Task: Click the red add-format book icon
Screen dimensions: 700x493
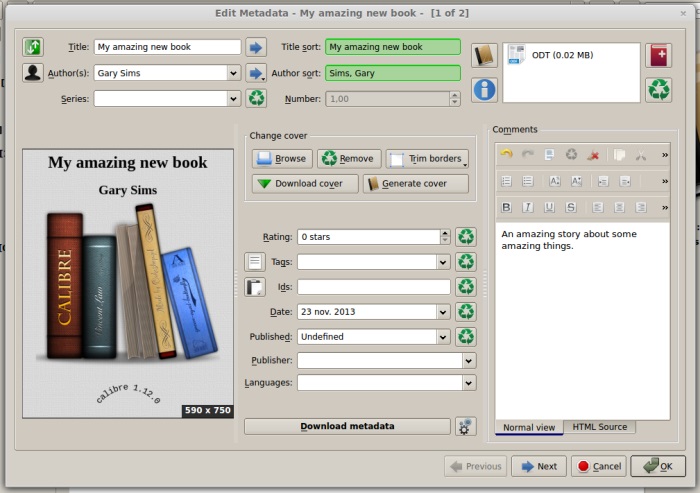Action: [x=658, y=56]
